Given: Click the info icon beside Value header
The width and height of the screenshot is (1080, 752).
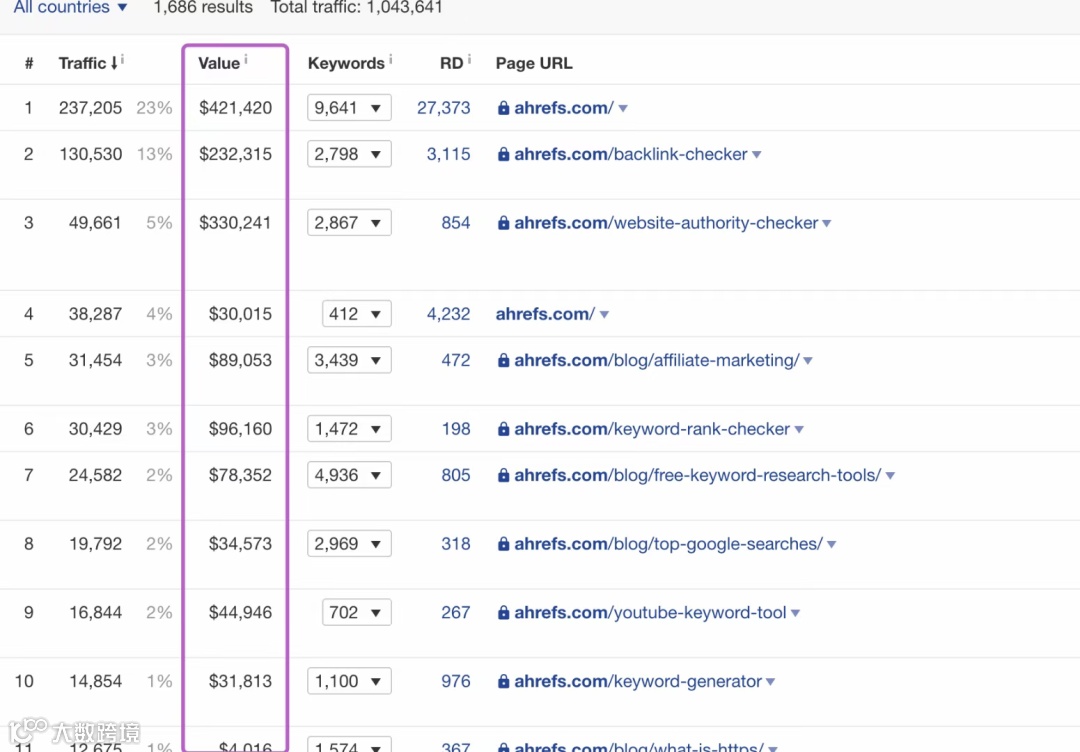Looking at the screenshot, I should [x=246, y=60].
